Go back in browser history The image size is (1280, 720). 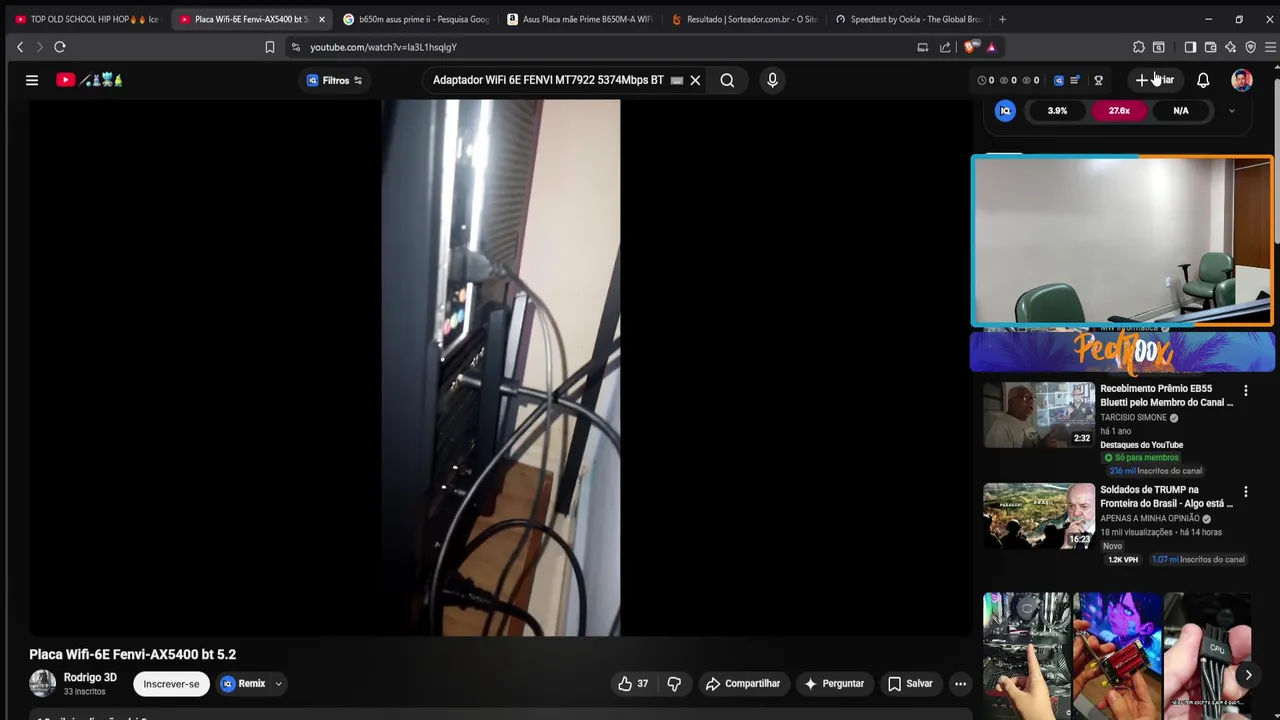[x=20, y=47]
